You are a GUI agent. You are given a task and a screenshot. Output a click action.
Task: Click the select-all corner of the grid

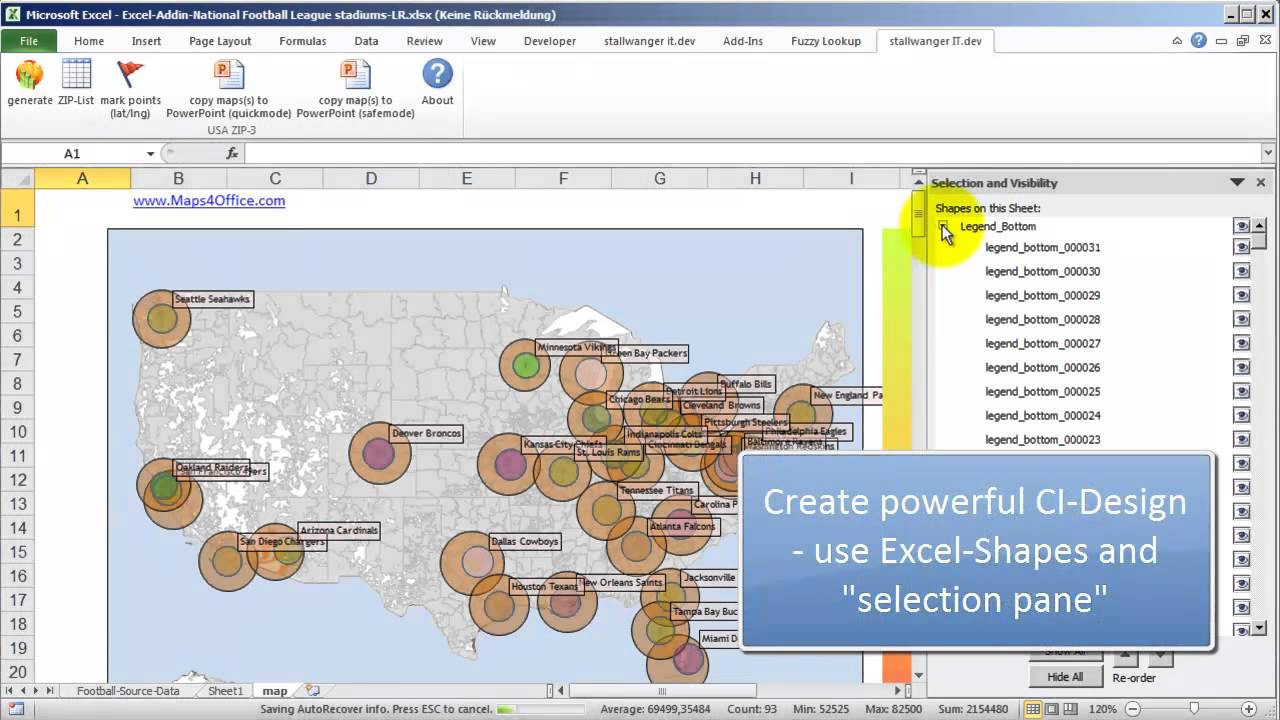pos(17,178)
